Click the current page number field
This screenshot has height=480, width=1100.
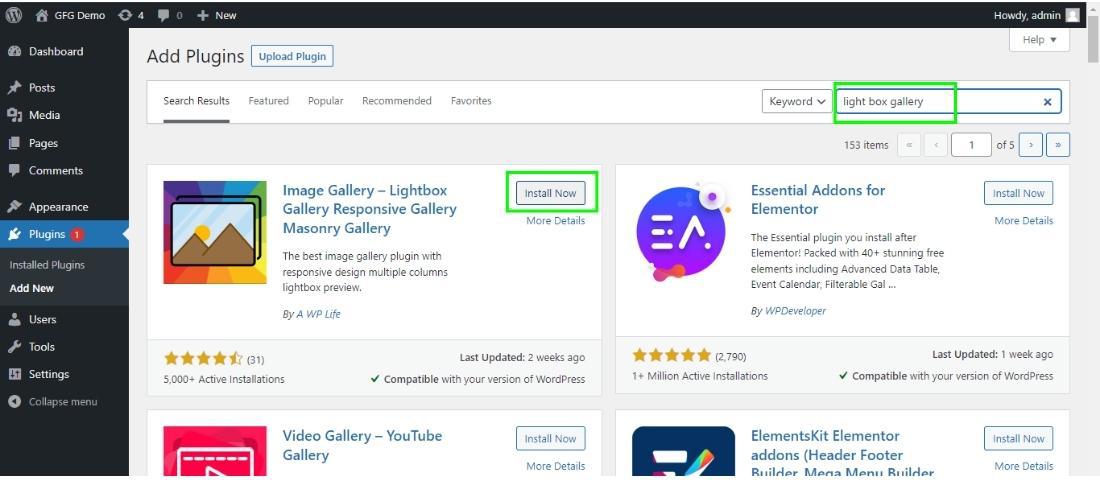point(972,145)
